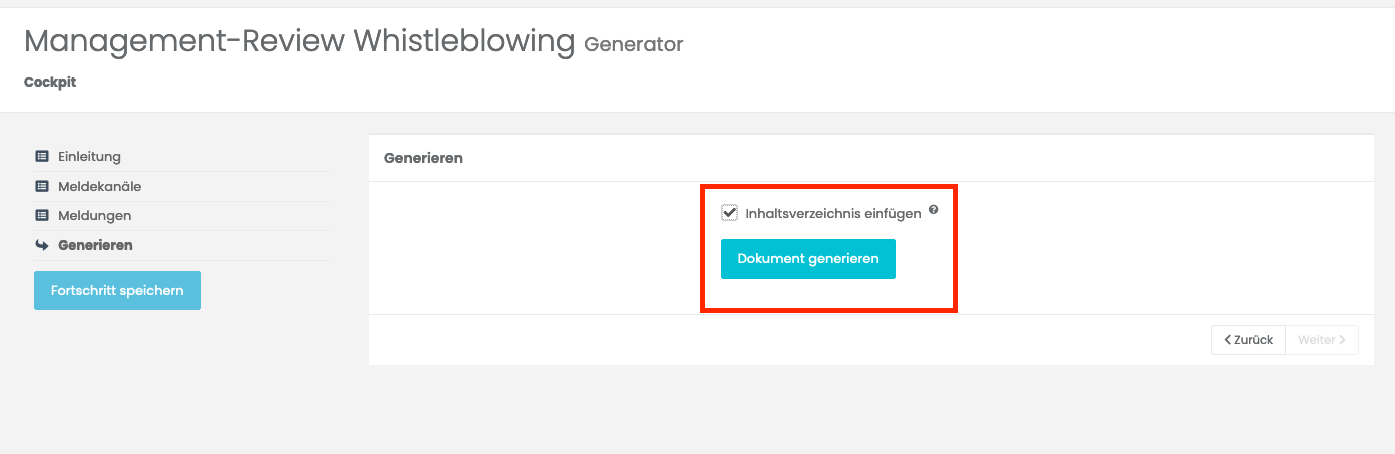
Task: Click the Inhaltsverzeichnis einfügen label text
Action: [833, 214]
